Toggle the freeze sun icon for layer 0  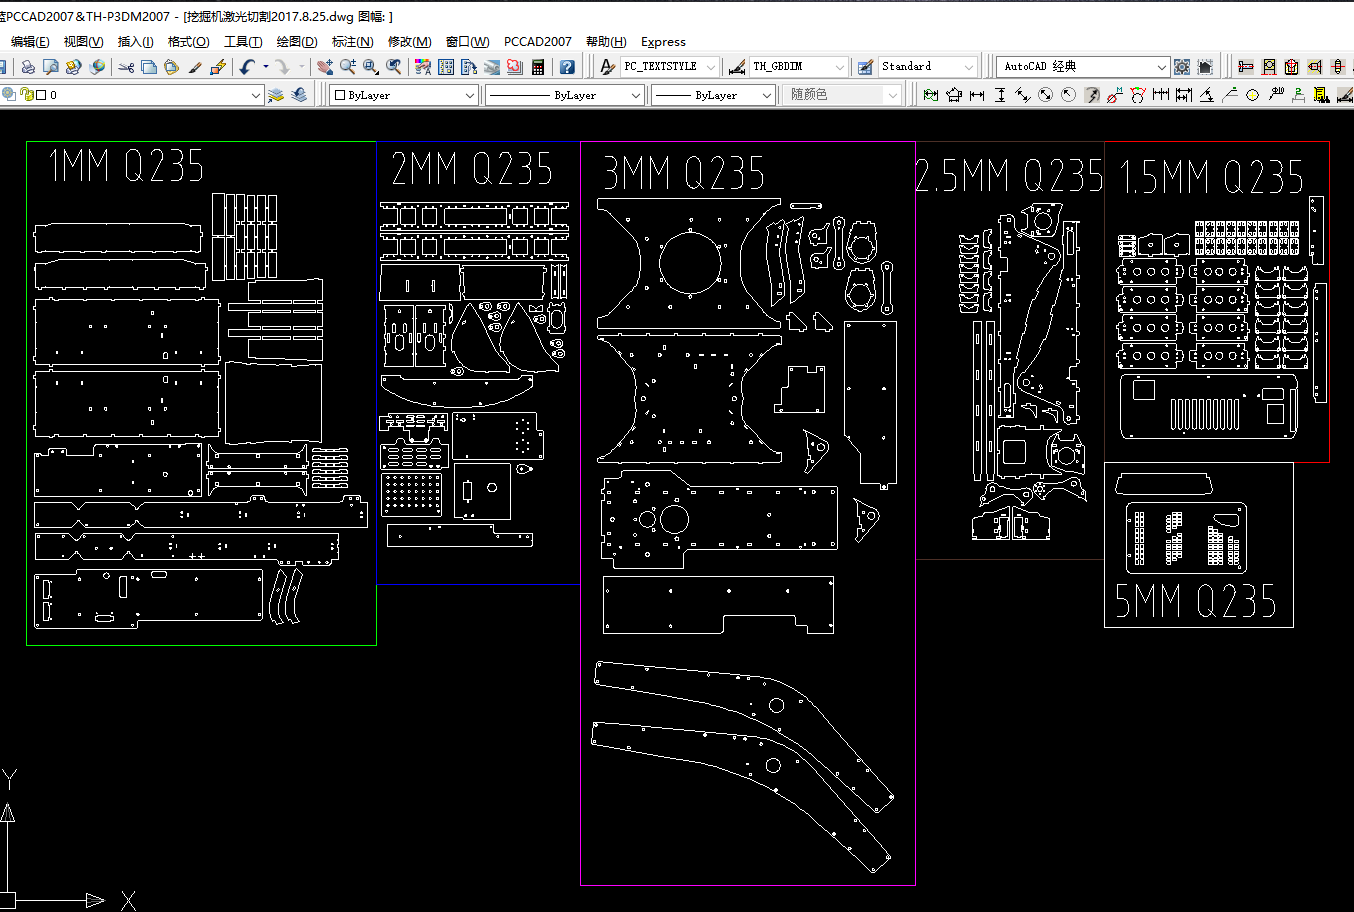click(9, 95)
